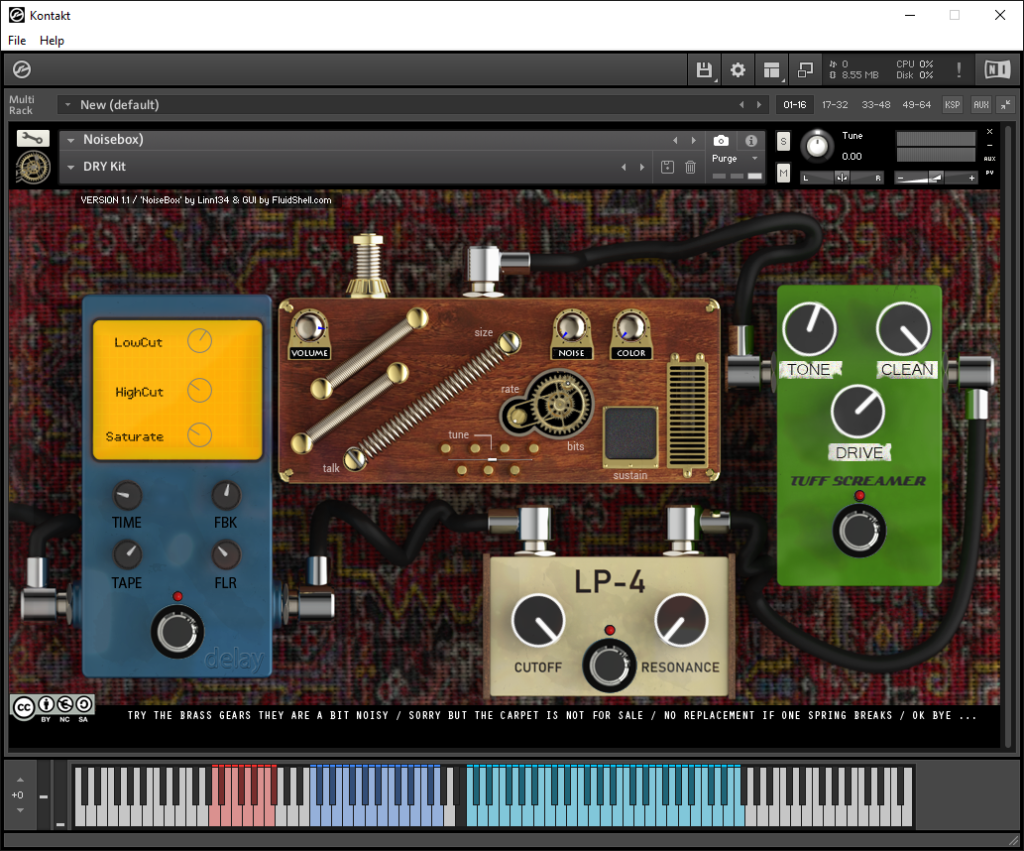Click the COLOR knob on wooden box
Image resolution: width=1024 pixels, height=851 pixels.
630,326
